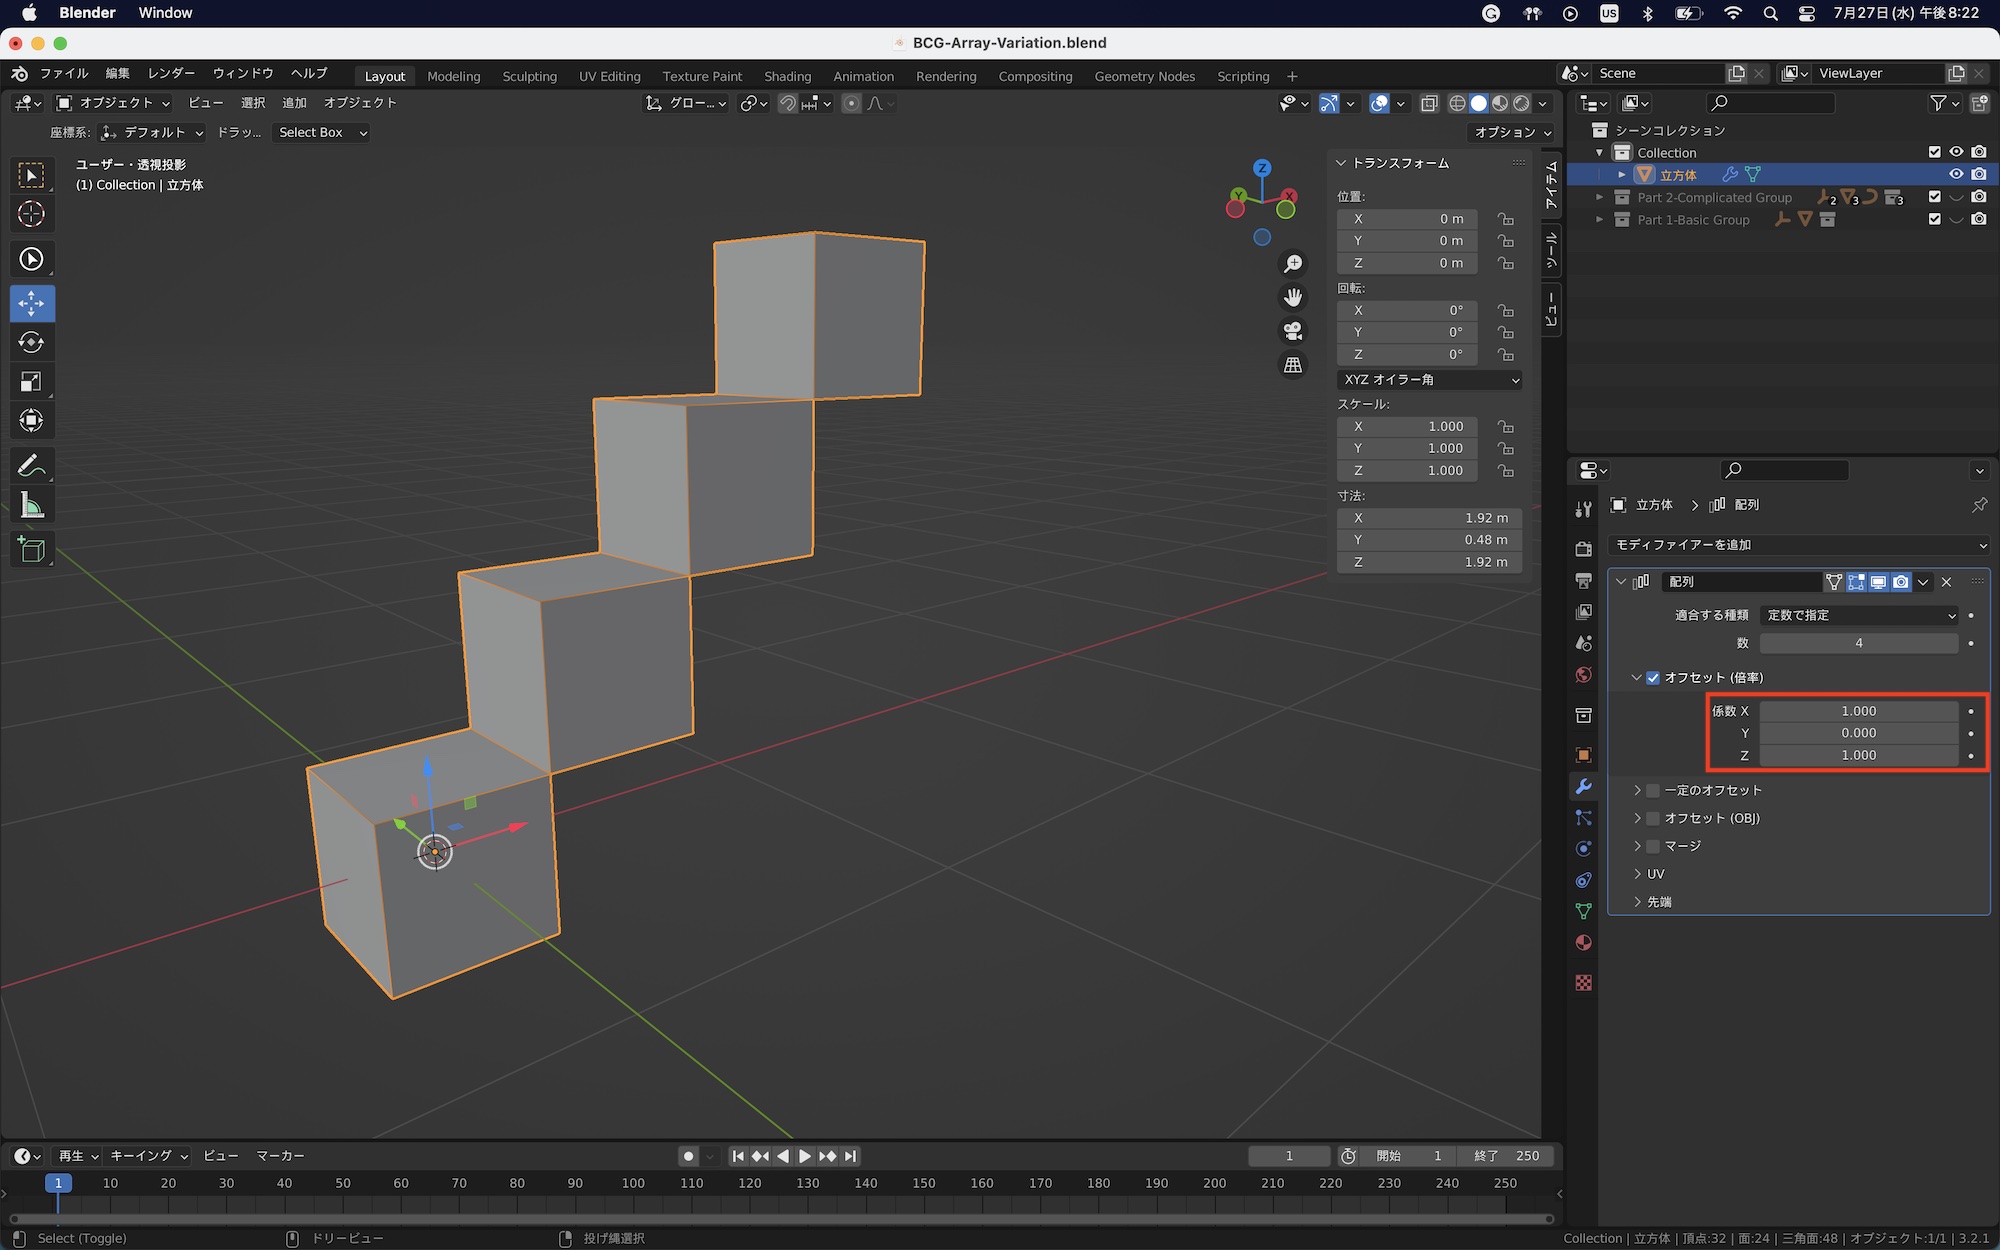Select the Annotate pencil tool
Viewport: 2000px width, 1250px height.
coord(31,466)
